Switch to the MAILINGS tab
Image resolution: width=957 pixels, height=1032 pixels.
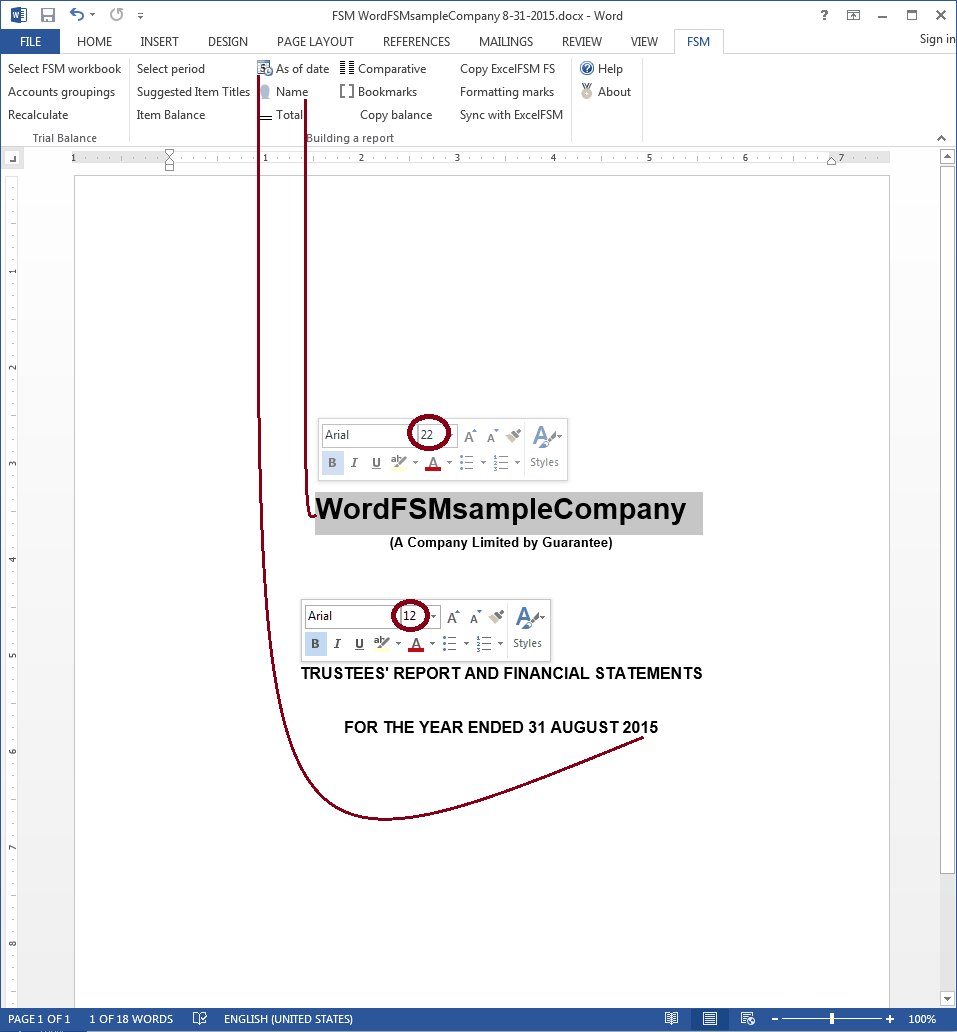tap(506, 41)
